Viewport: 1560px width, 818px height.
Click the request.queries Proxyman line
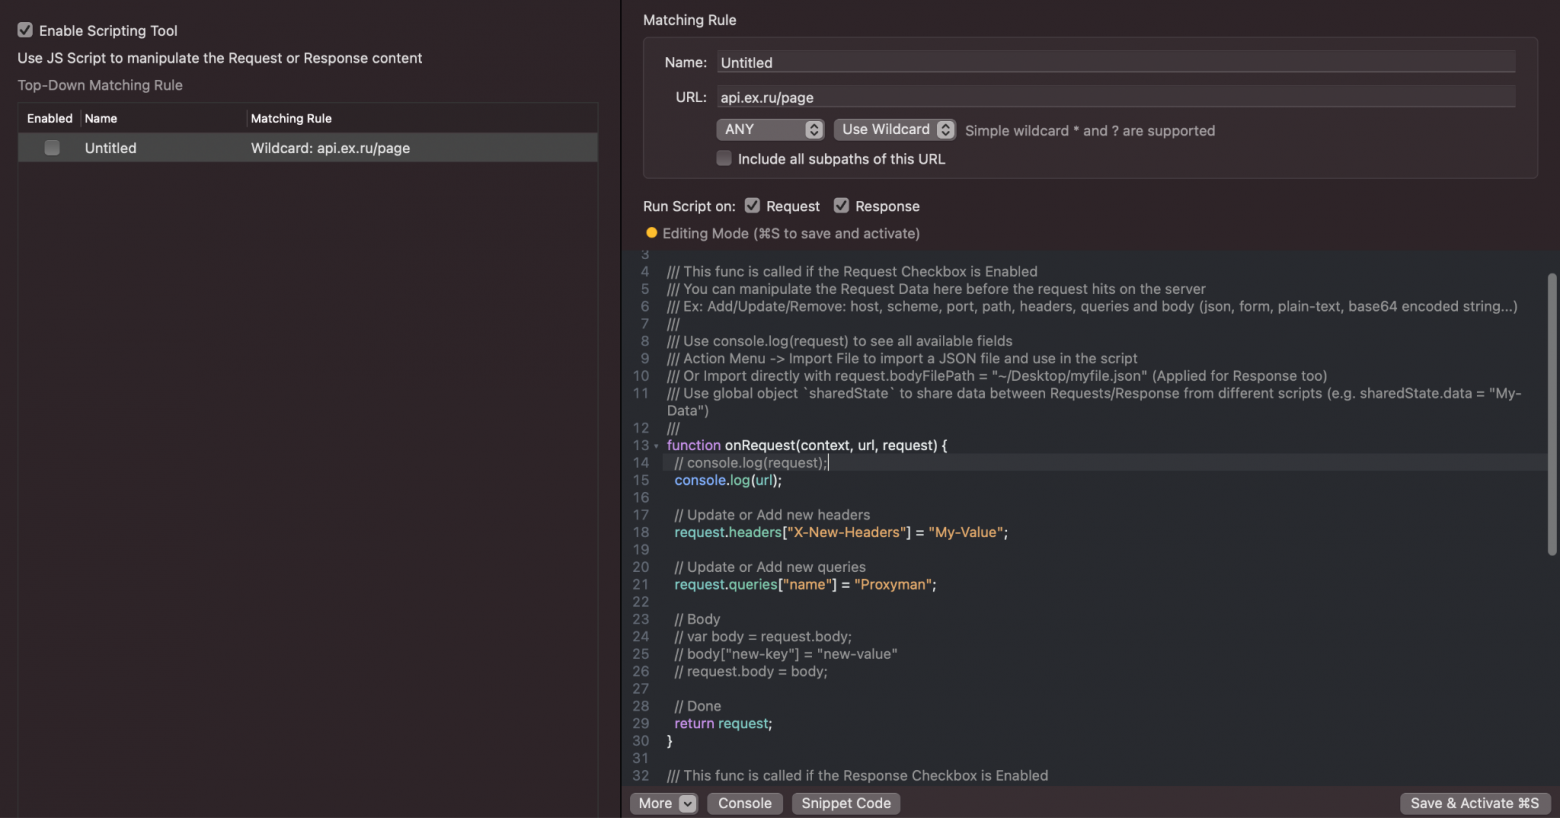[x=805, y=584]
